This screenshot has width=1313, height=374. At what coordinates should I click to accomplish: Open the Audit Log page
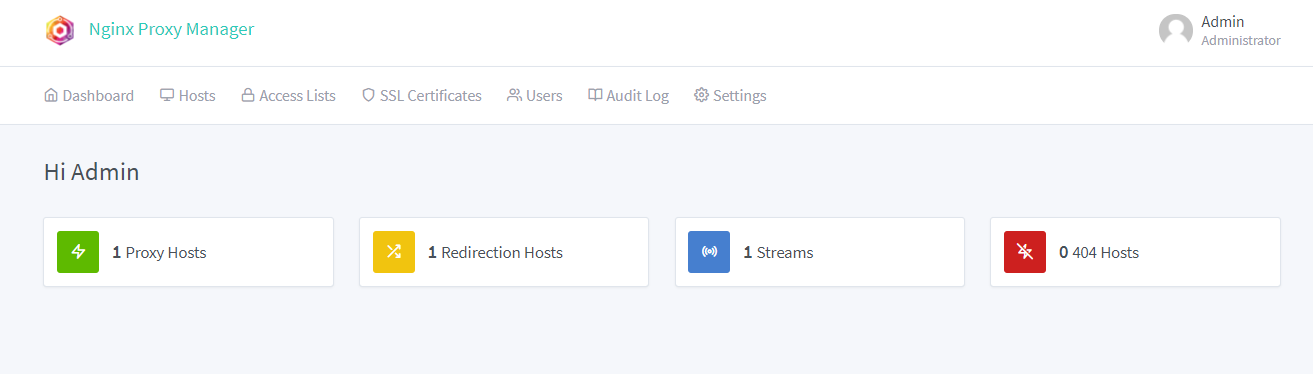click(x=628, y=96)
